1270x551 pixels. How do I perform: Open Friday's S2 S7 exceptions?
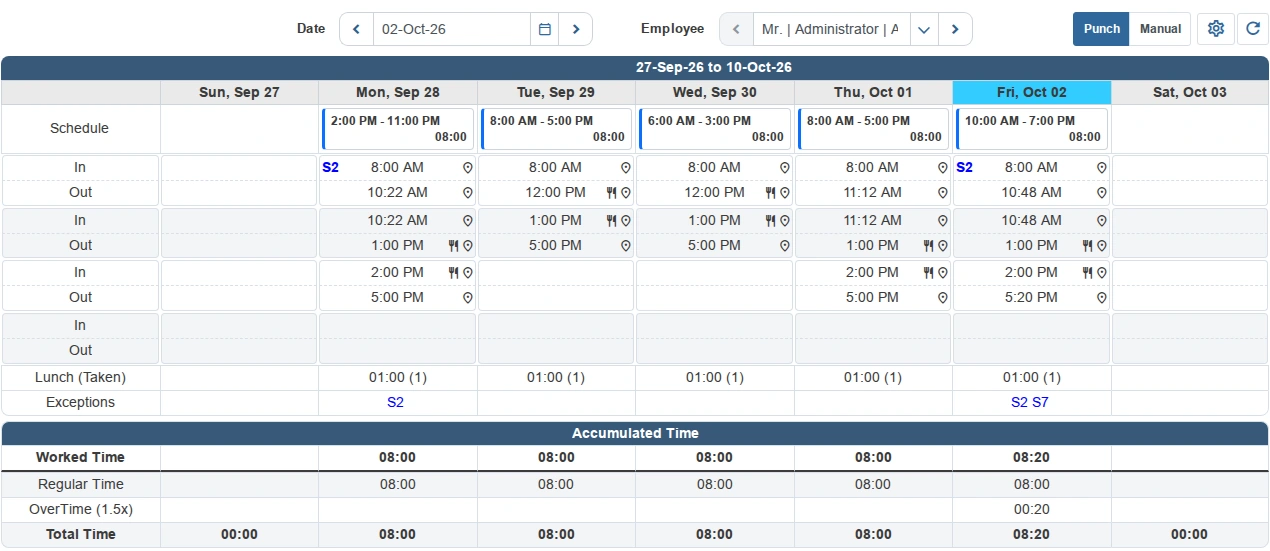point(1030,402)
